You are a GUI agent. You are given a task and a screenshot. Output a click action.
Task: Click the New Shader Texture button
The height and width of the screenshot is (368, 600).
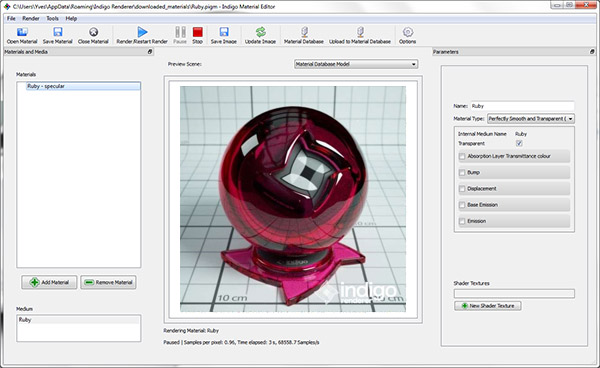coord(488,306)
